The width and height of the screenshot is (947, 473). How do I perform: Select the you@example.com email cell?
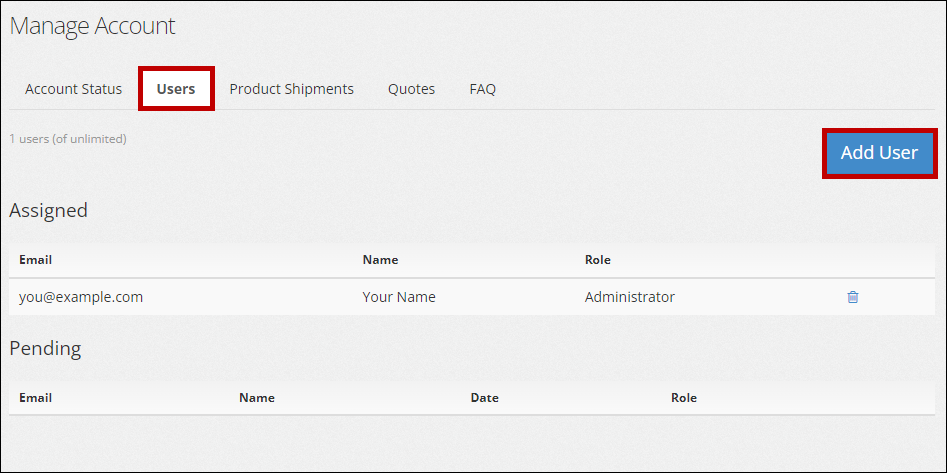point(80,297)
